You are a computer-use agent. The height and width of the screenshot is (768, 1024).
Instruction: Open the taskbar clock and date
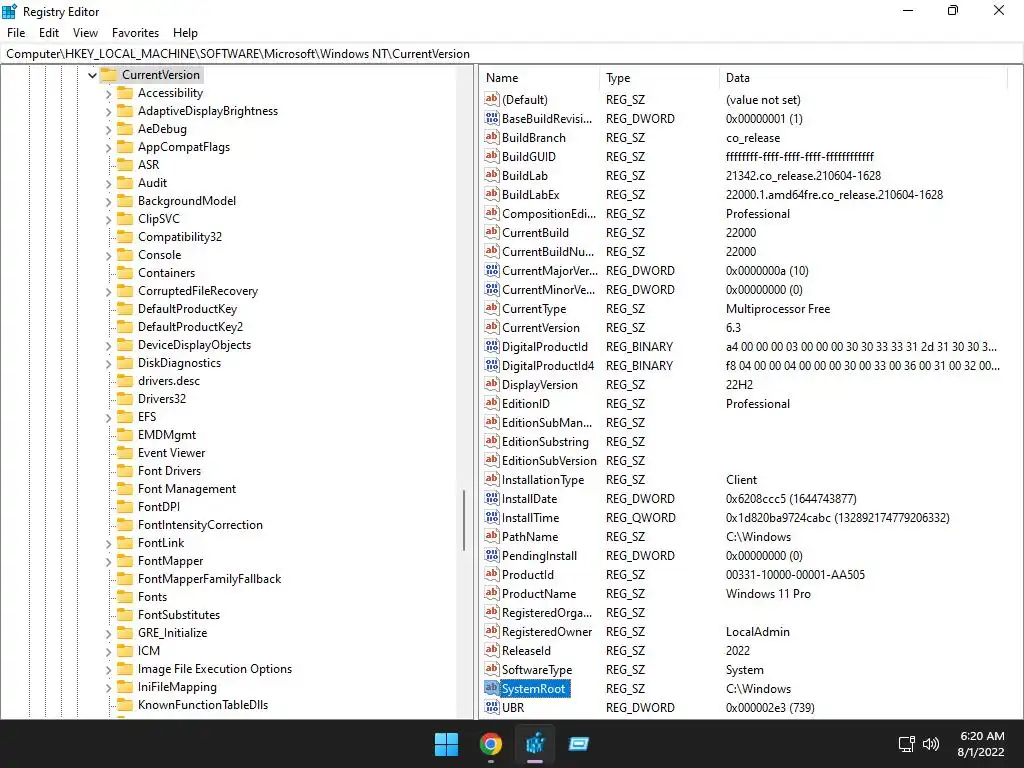(981, 744)
